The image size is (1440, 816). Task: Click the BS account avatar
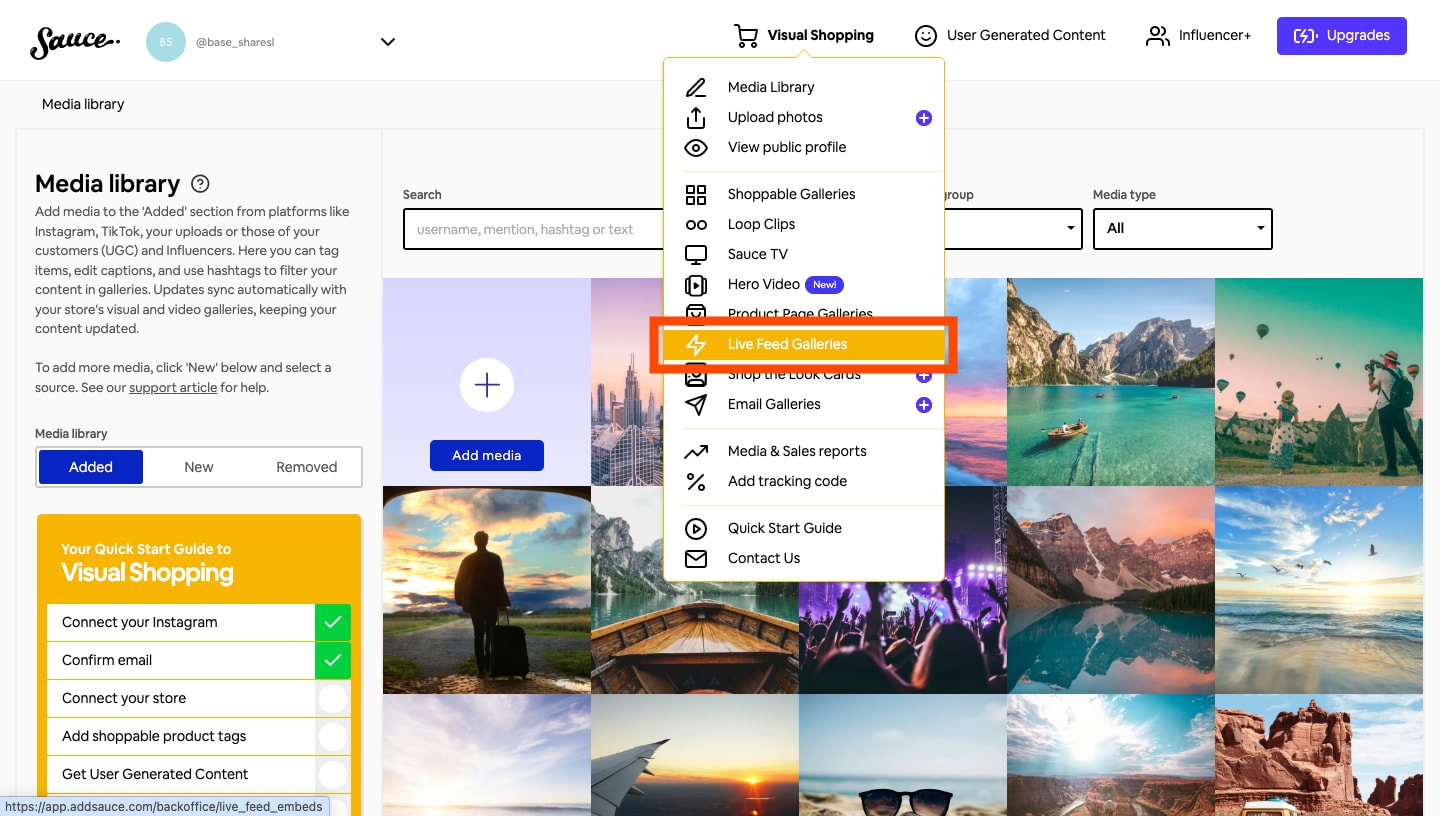coord(166,42)
